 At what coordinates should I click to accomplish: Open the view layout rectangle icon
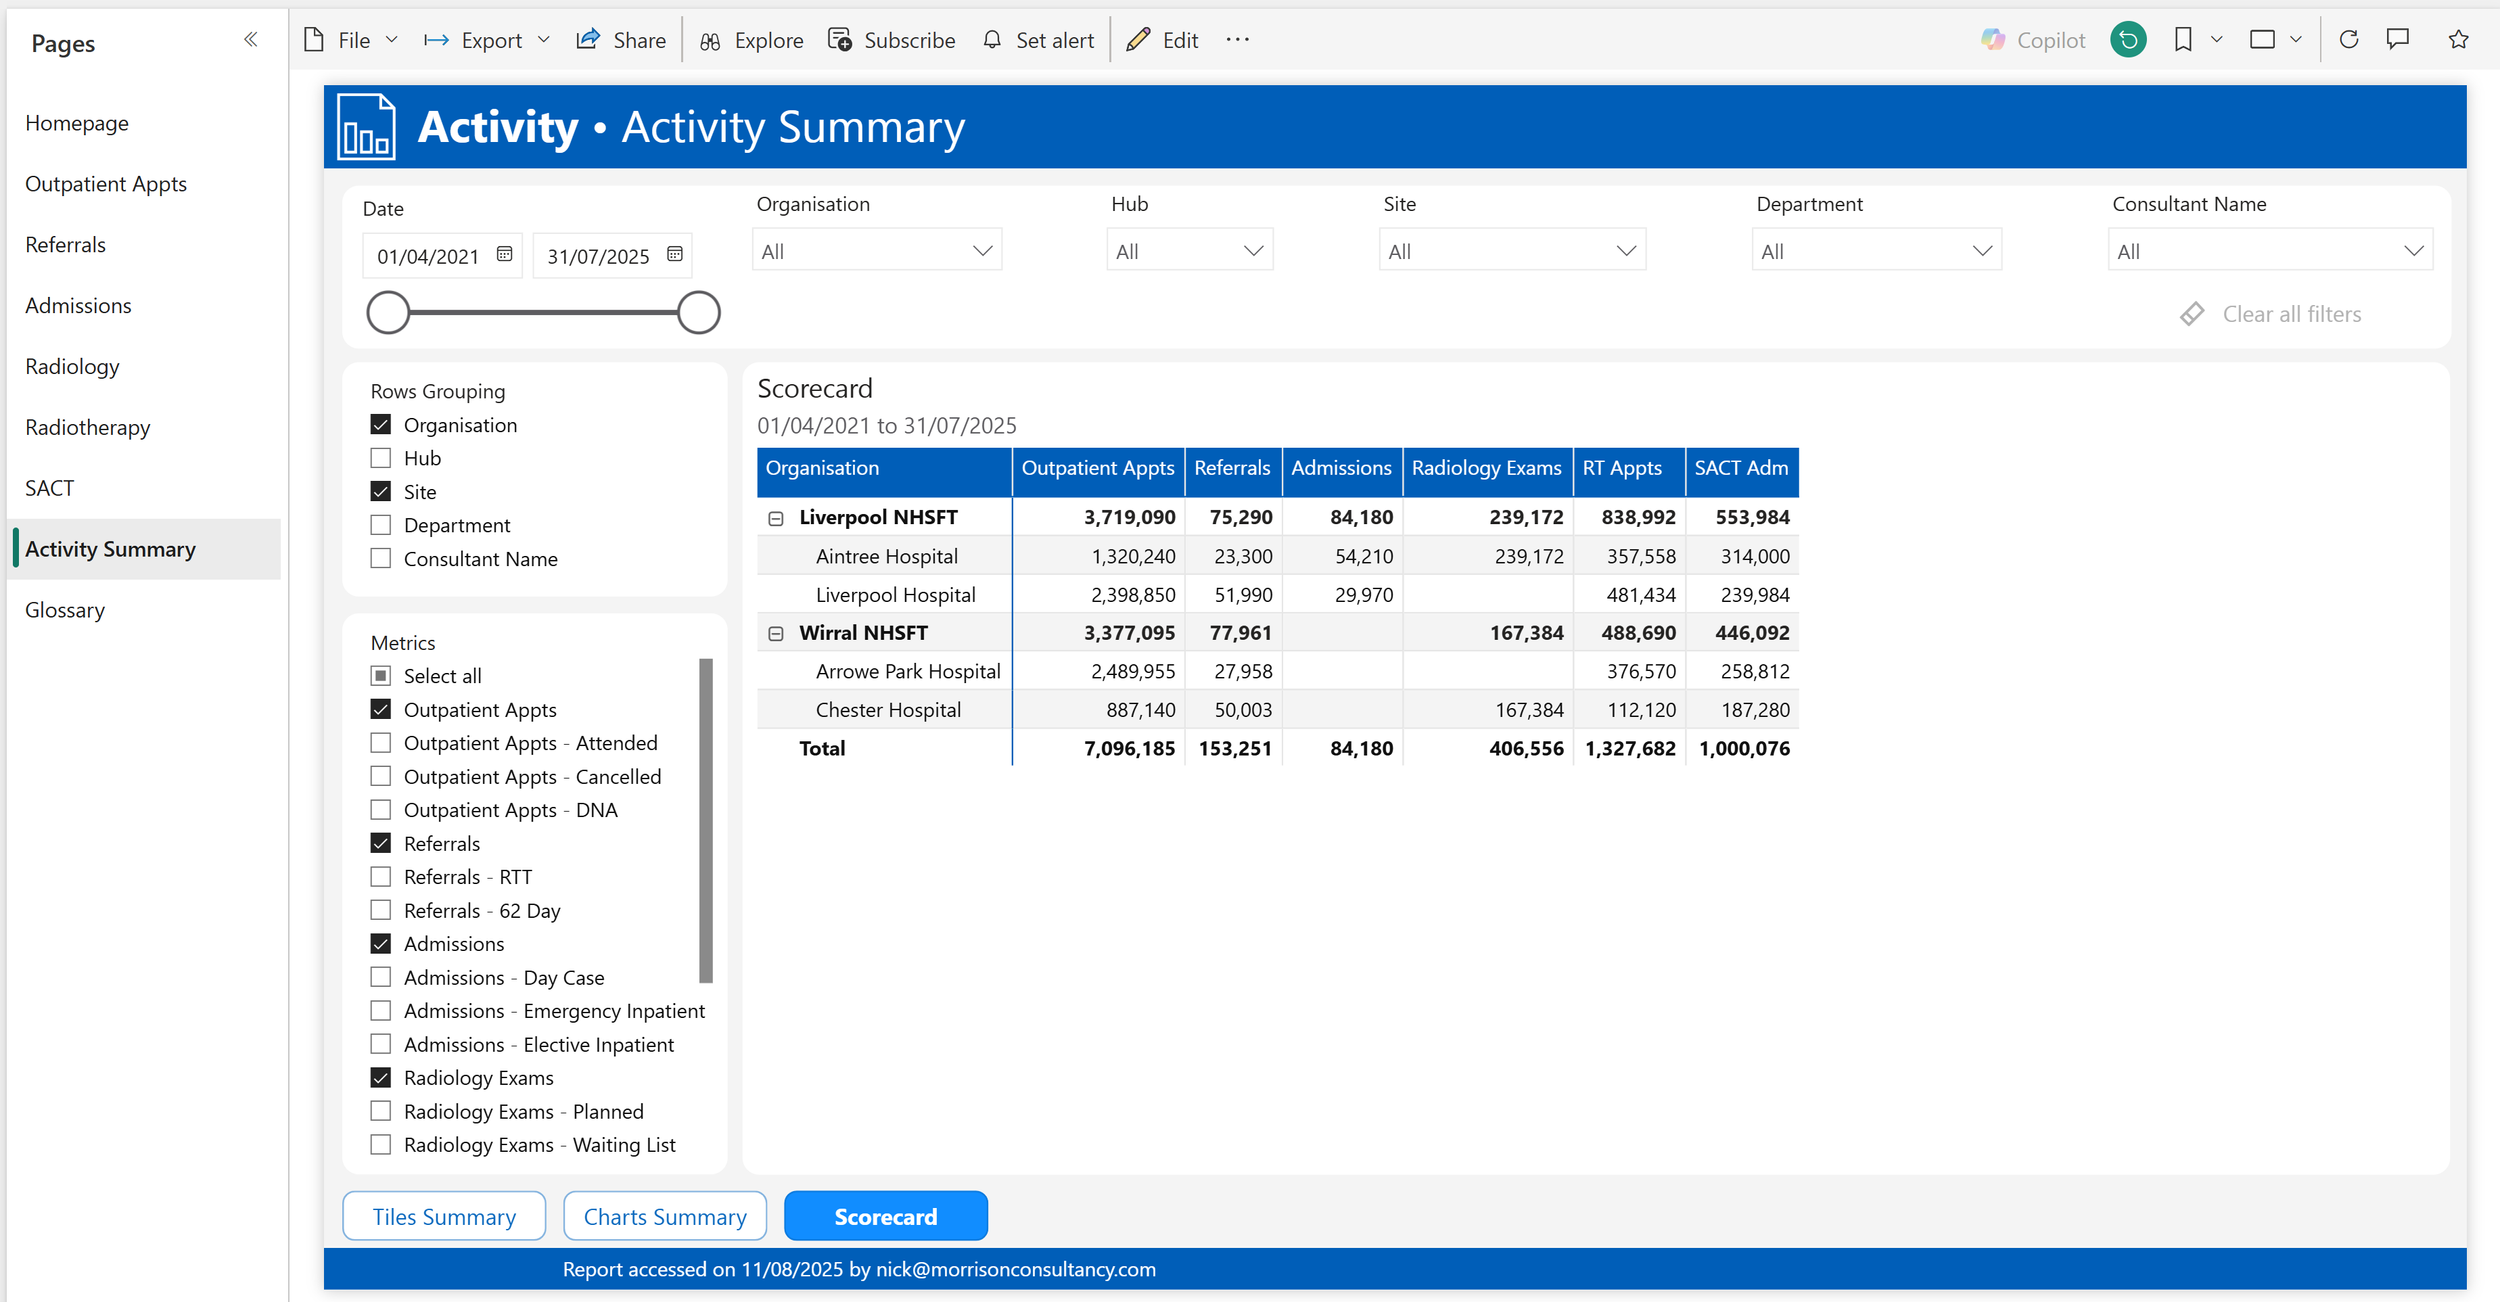pos(2262,40)
